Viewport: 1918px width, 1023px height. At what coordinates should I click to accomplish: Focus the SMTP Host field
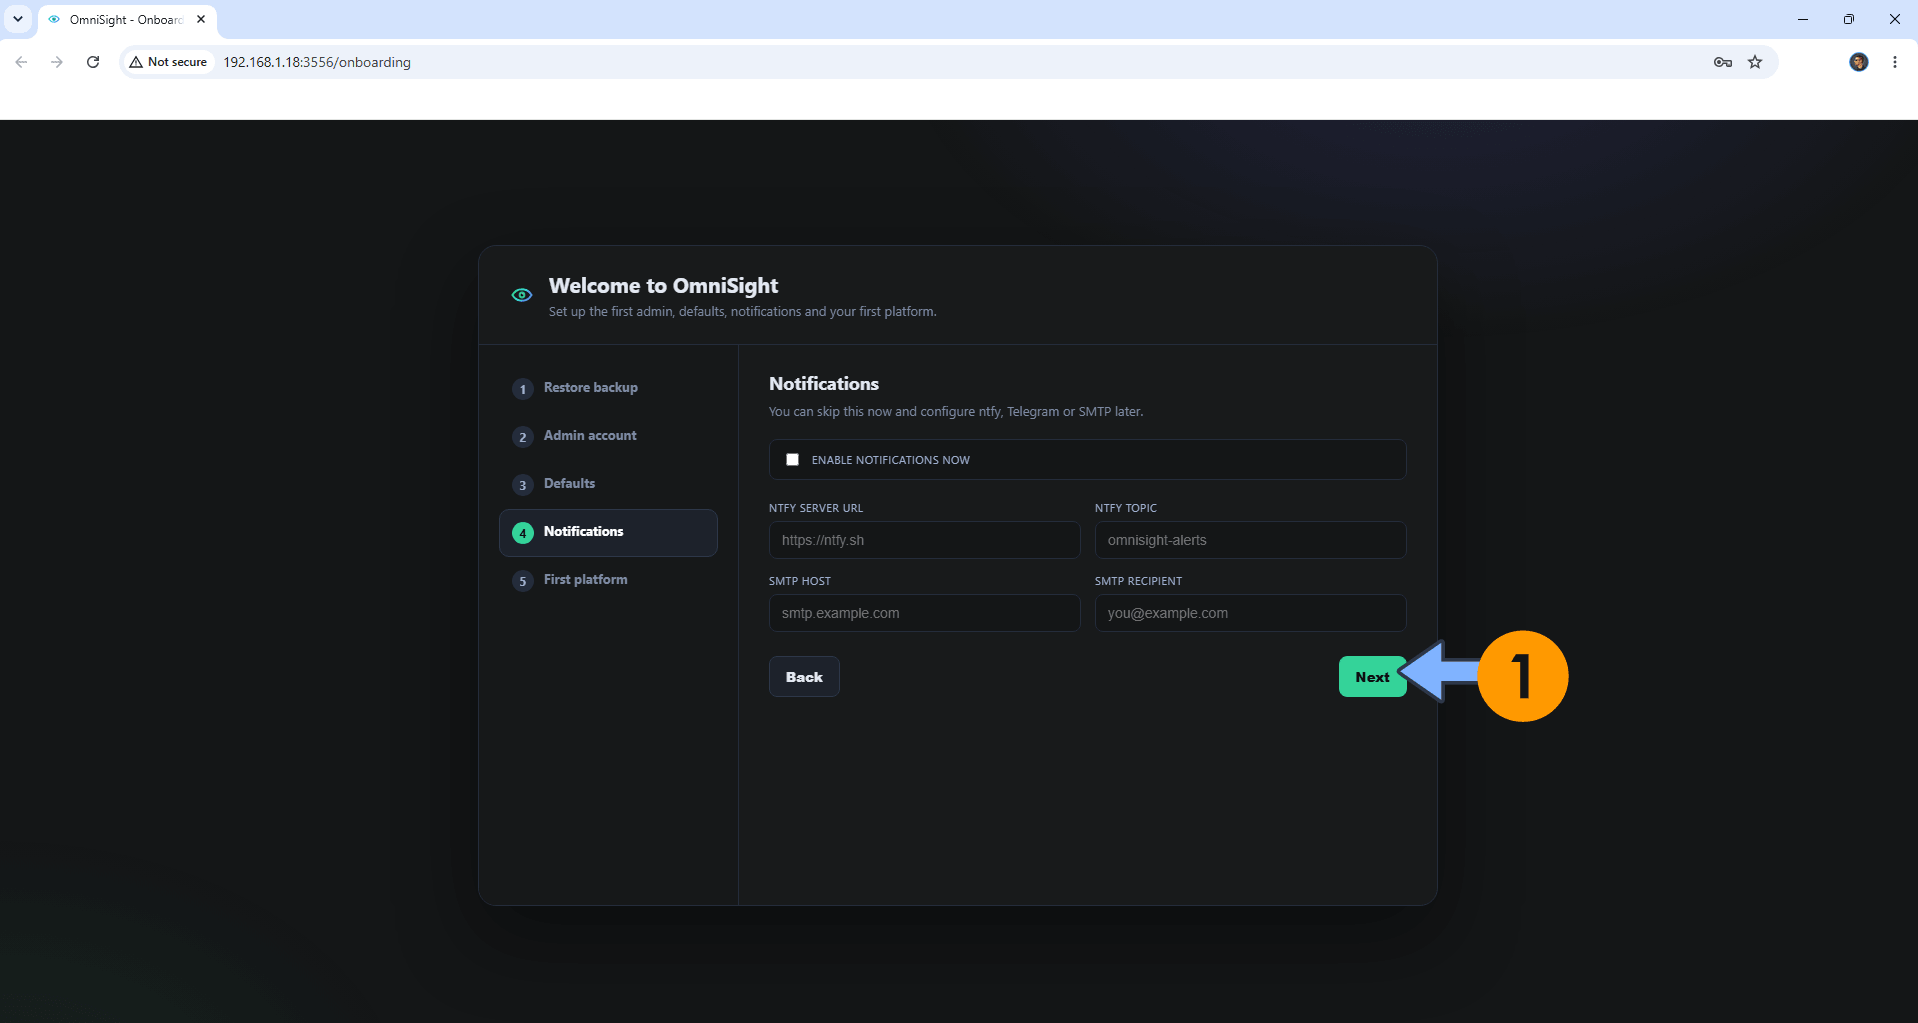pyautogui.click(x=924, y=613)
